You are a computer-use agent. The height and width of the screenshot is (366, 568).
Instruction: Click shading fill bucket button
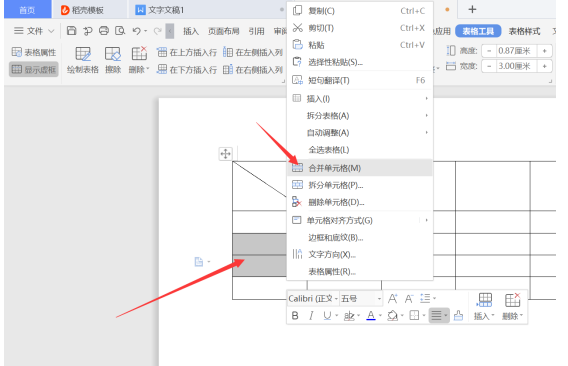tap(393, 316)
